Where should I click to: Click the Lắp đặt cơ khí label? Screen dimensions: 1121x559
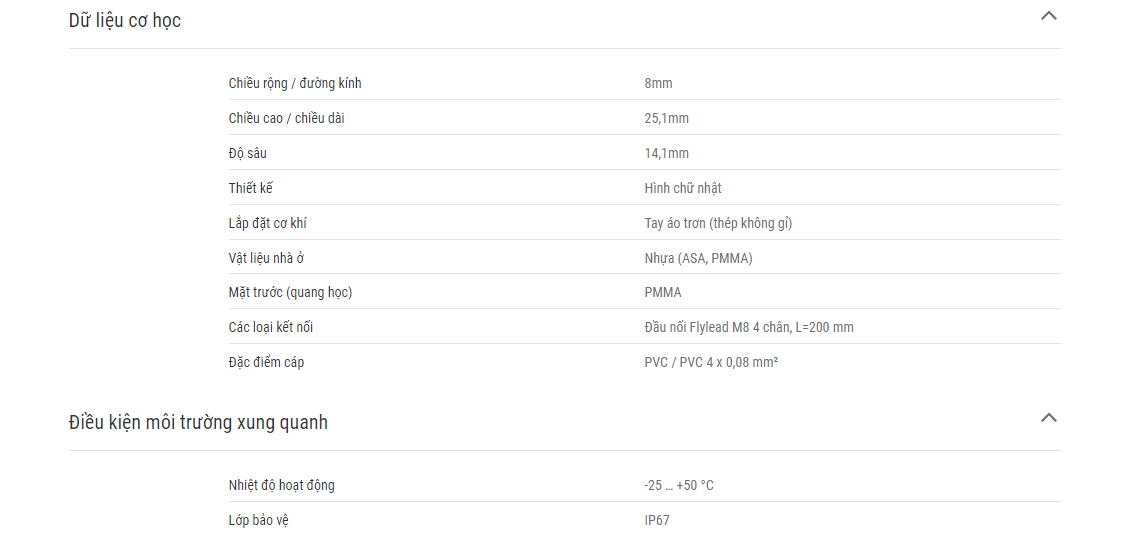(267, 224)
